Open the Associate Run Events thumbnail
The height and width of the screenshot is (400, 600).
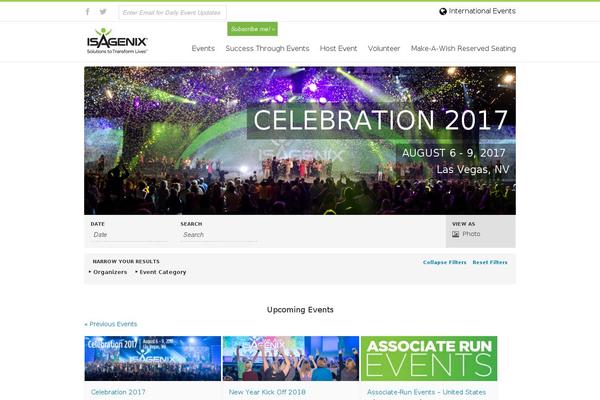[429, 359]
